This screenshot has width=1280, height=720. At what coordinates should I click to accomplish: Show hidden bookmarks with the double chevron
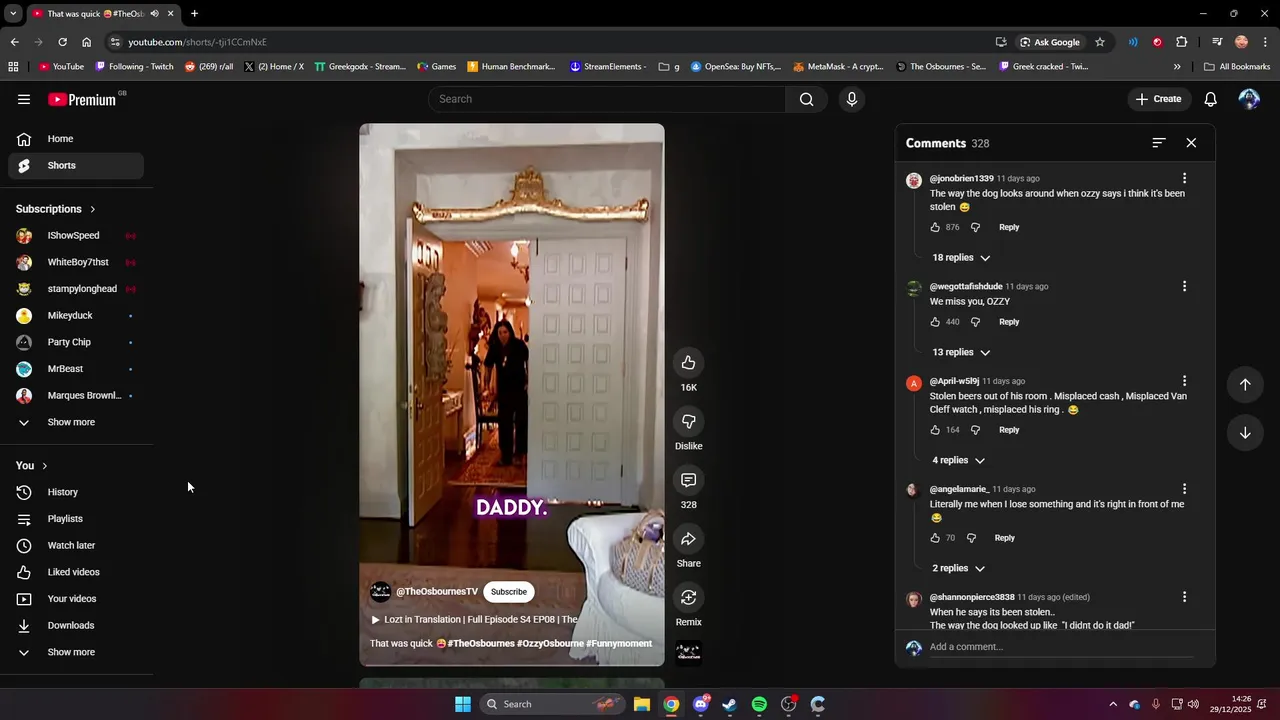[x=1177, y=67]
